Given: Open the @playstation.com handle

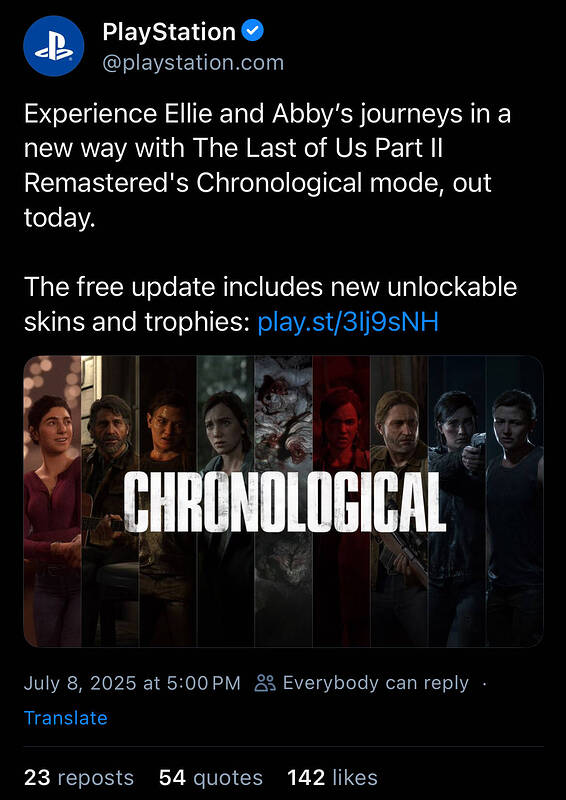Looking at the screenshot, I should (193, 63).
